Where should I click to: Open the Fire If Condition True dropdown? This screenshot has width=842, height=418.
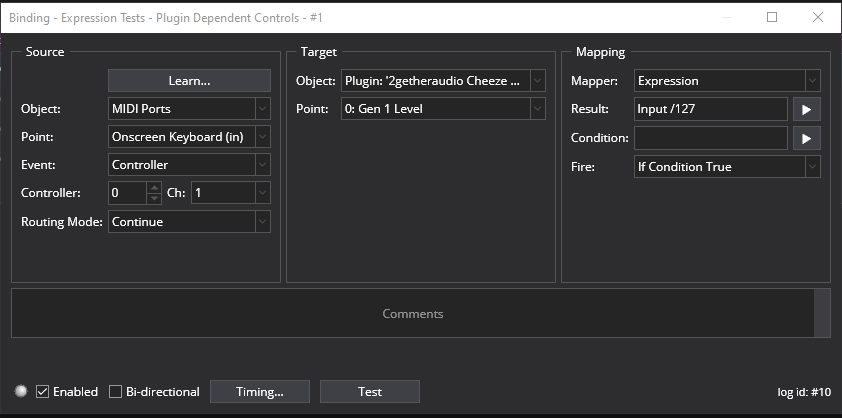coord(727,167)
